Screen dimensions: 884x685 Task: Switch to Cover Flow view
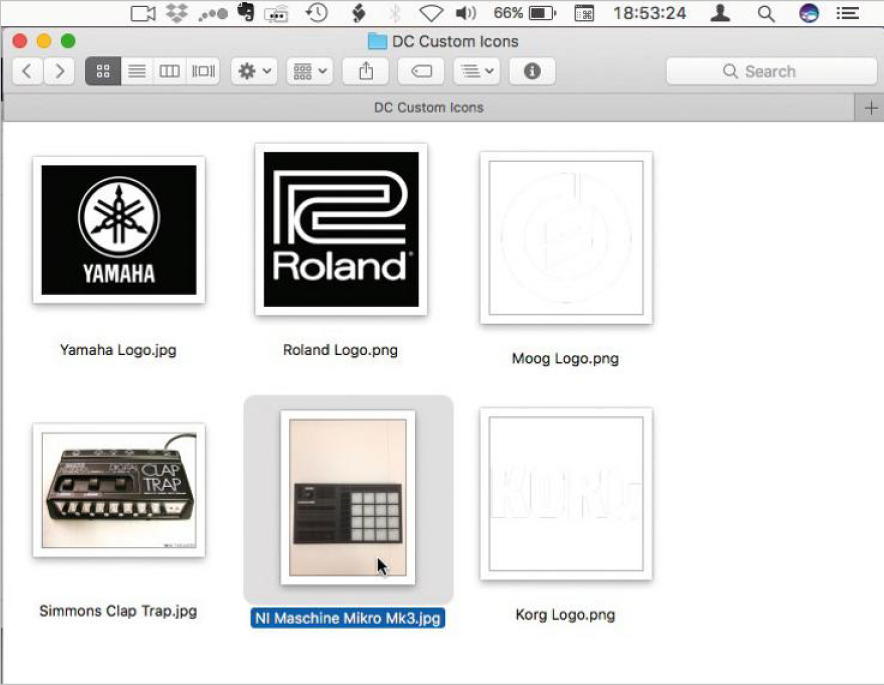204,71
